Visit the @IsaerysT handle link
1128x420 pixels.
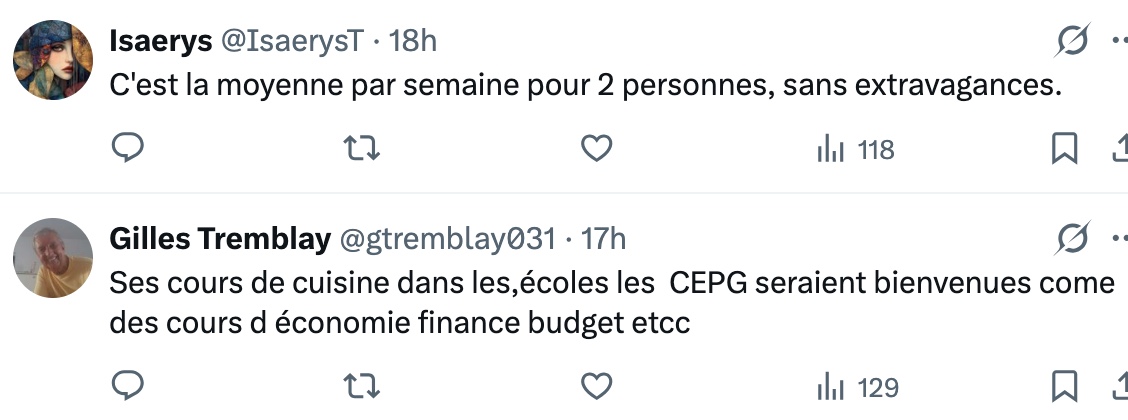291,41
